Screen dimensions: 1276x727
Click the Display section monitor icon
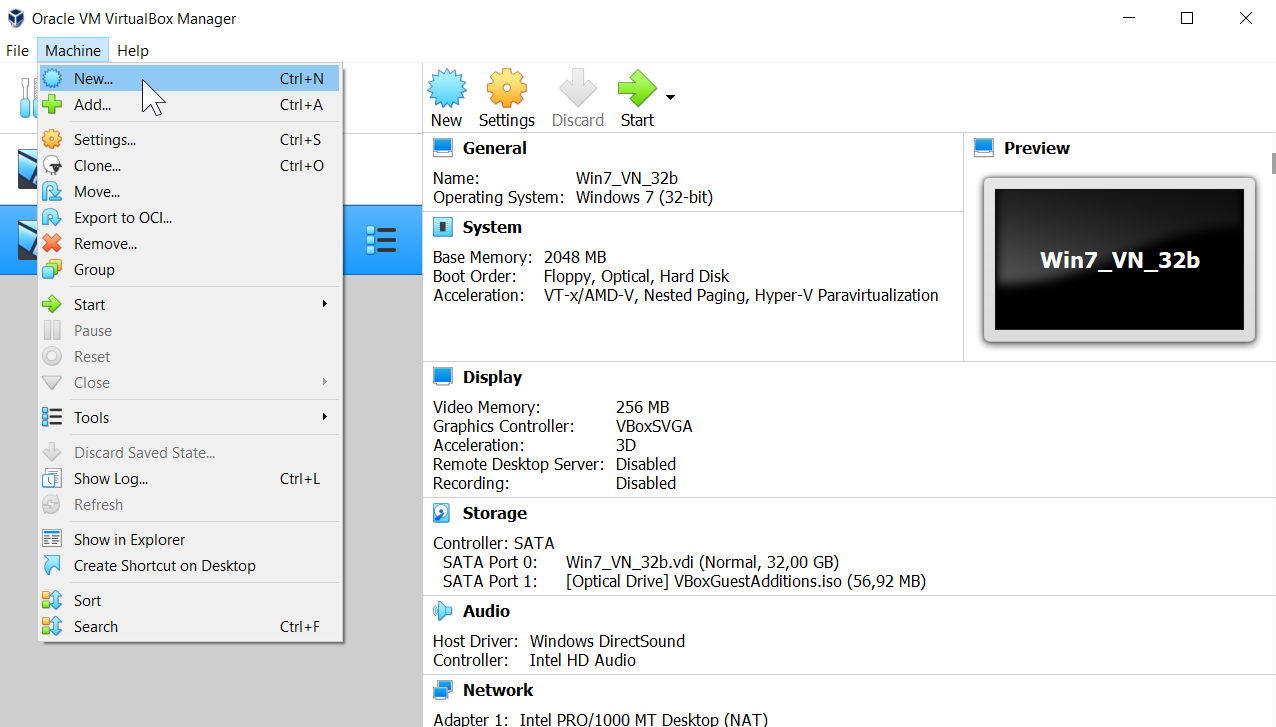(442, 377)
